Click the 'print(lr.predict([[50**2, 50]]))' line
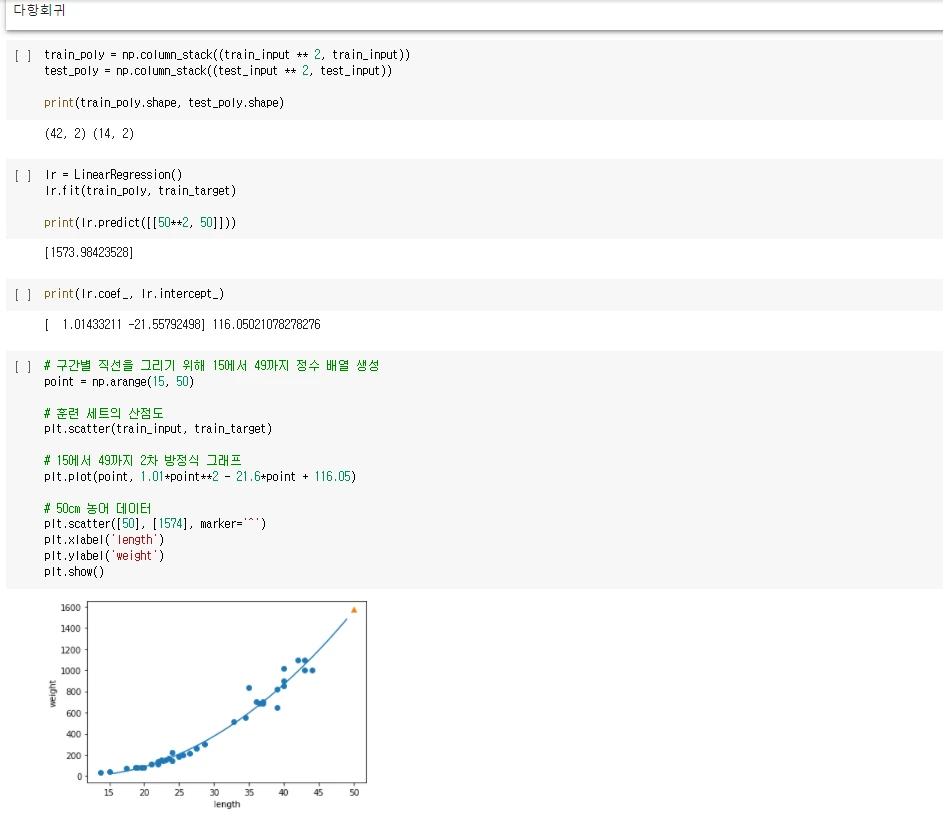 pos(140,223)
